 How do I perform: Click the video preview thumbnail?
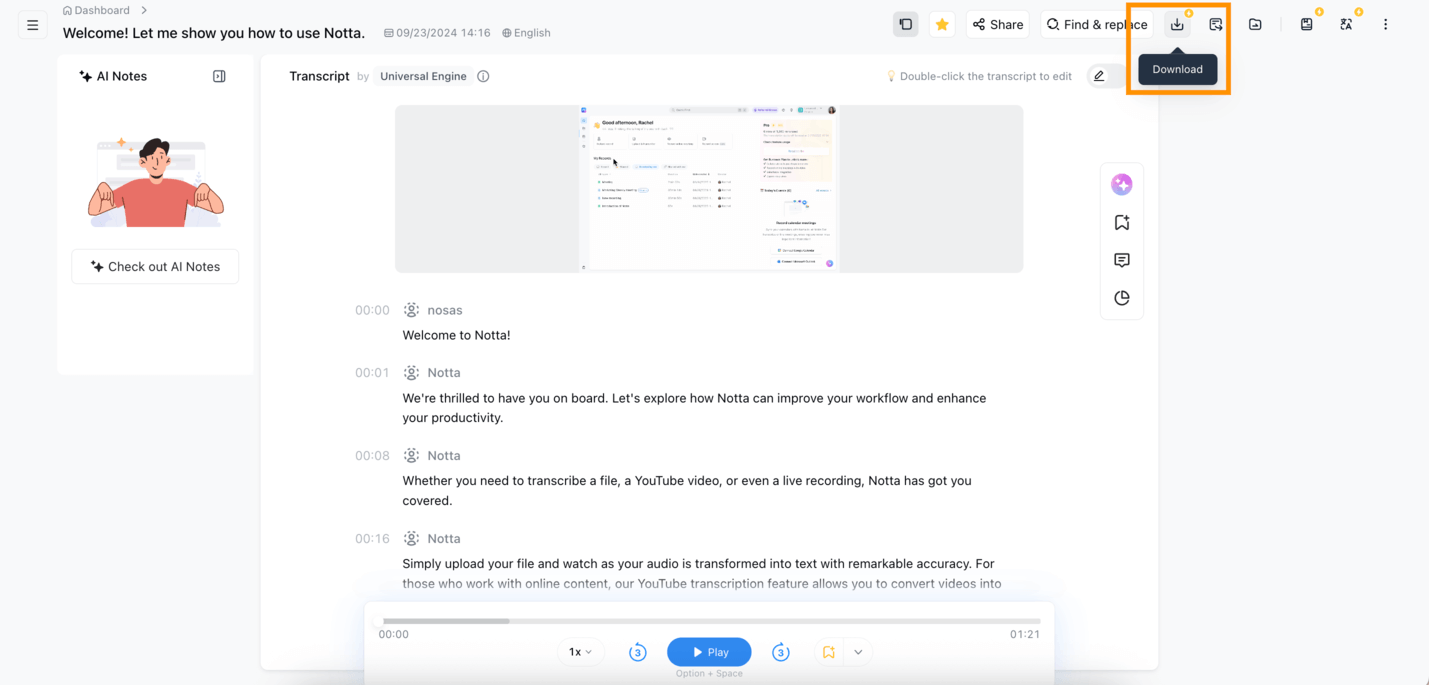(x=709, y=189)
